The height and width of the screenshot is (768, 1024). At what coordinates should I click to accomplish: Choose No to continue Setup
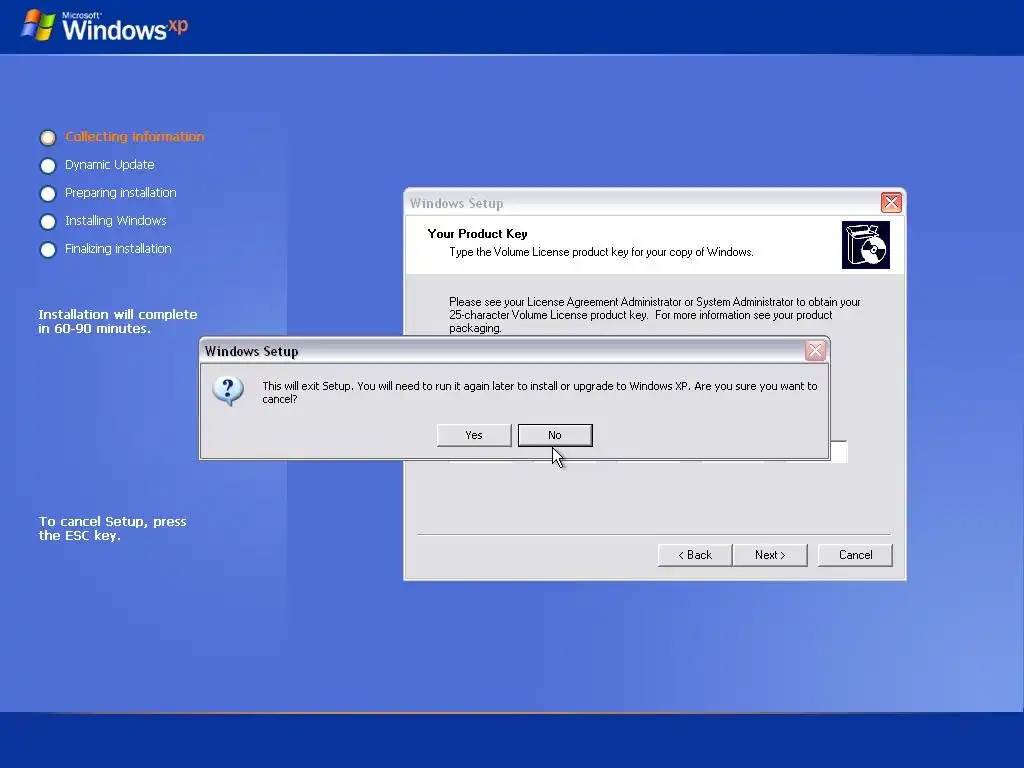point(555,435)
